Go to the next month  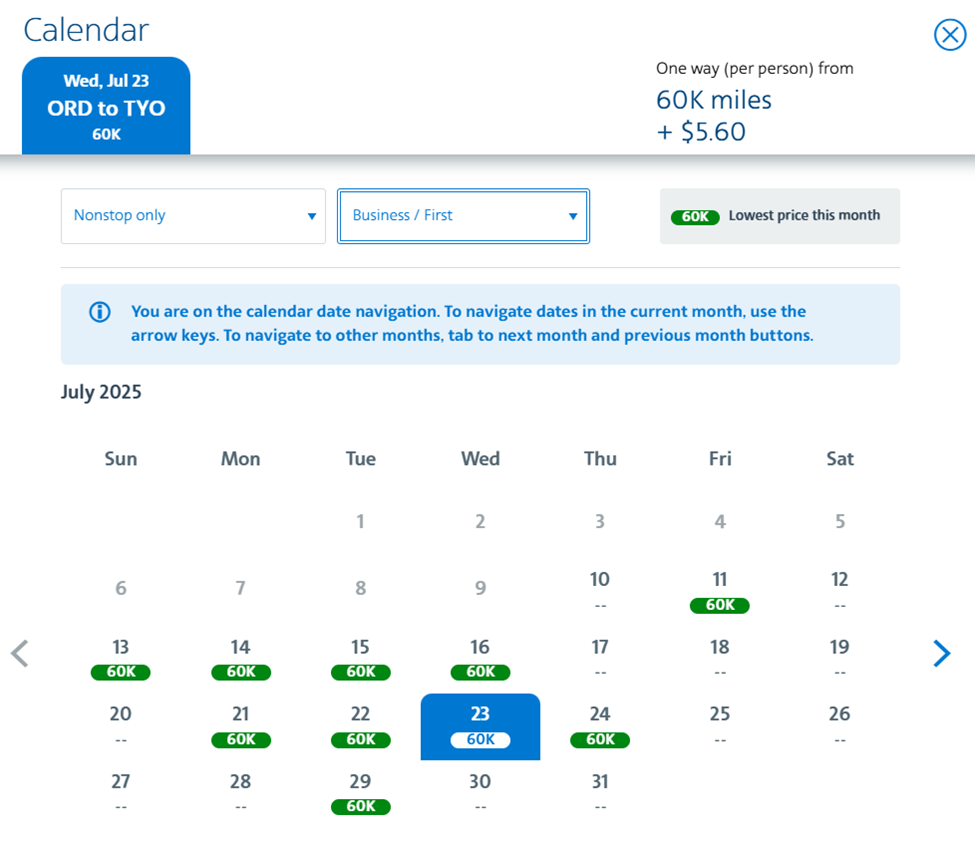(x=941, y=653)
